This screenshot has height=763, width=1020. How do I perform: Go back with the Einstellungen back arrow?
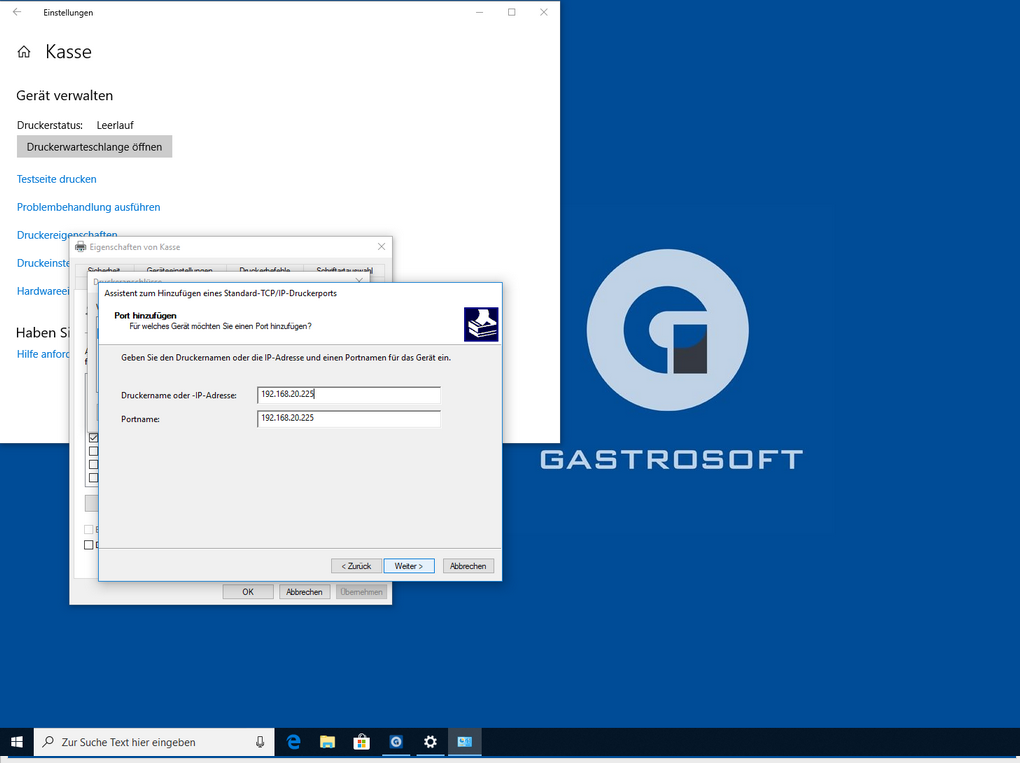pos(17,12)
